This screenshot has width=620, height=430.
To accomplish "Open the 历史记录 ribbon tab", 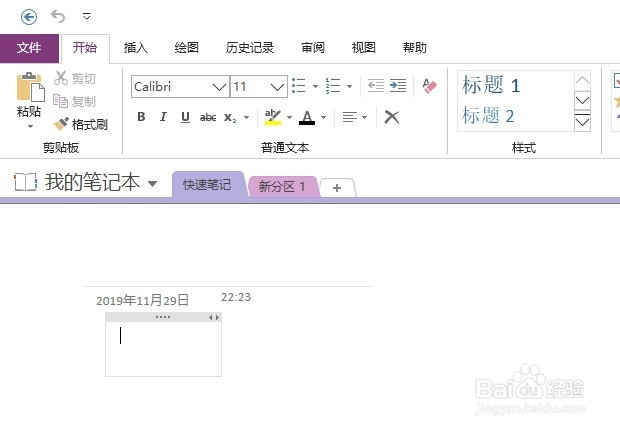I will point(250,48).
